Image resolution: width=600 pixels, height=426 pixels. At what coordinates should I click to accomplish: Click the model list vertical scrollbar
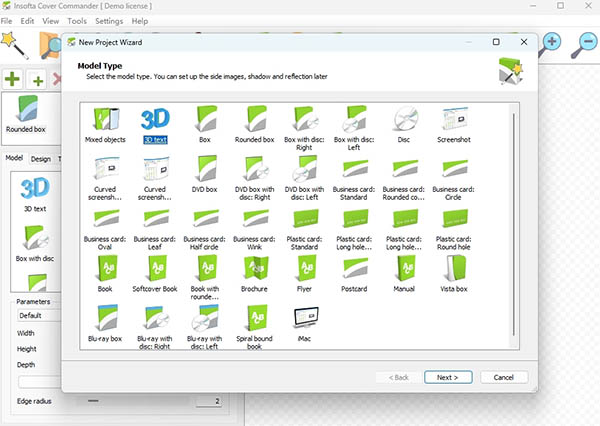[x=514, y=225]
